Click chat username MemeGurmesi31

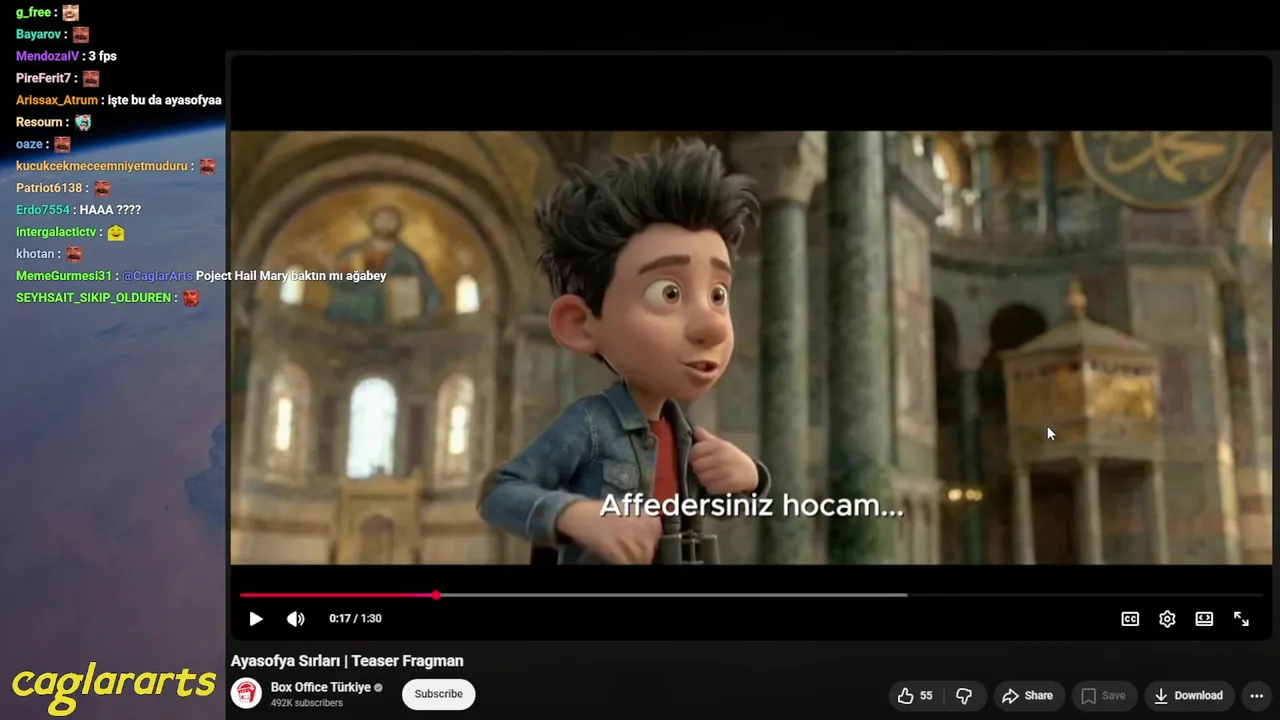pos(64,277)
